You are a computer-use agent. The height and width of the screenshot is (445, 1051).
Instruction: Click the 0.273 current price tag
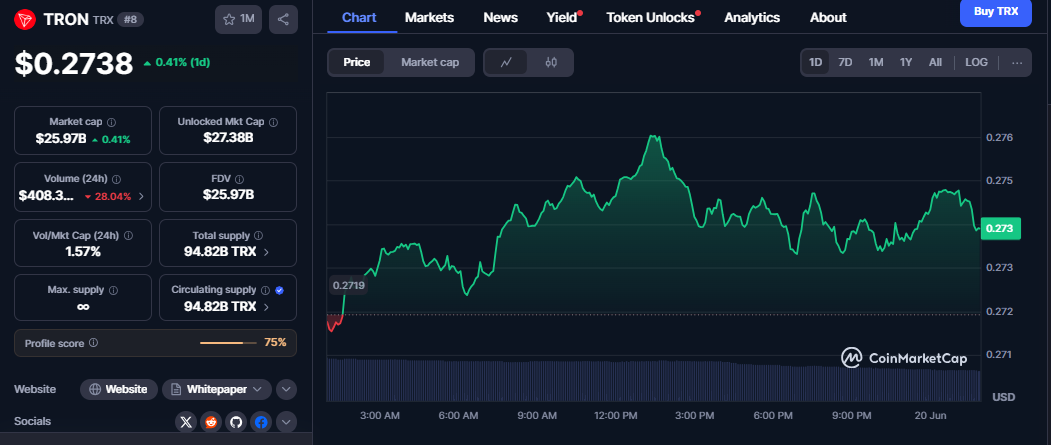pyautogui.click(x=1000, y=229)
